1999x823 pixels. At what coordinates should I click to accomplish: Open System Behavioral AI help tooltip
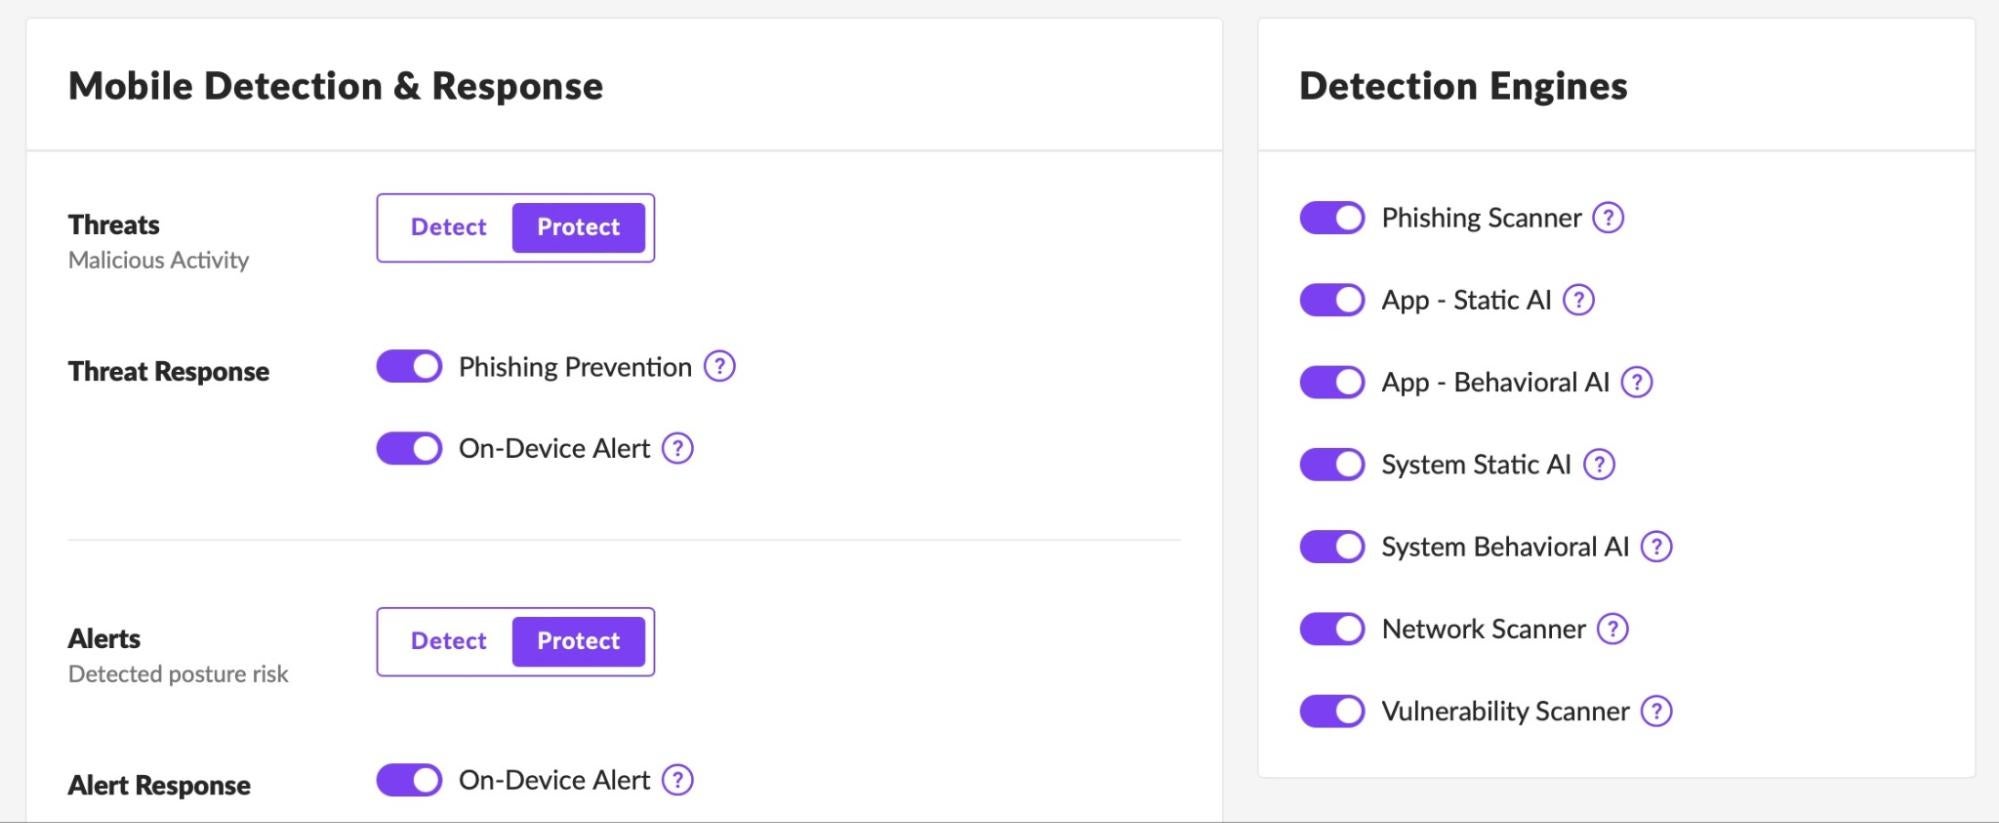tap(1657, 547)
